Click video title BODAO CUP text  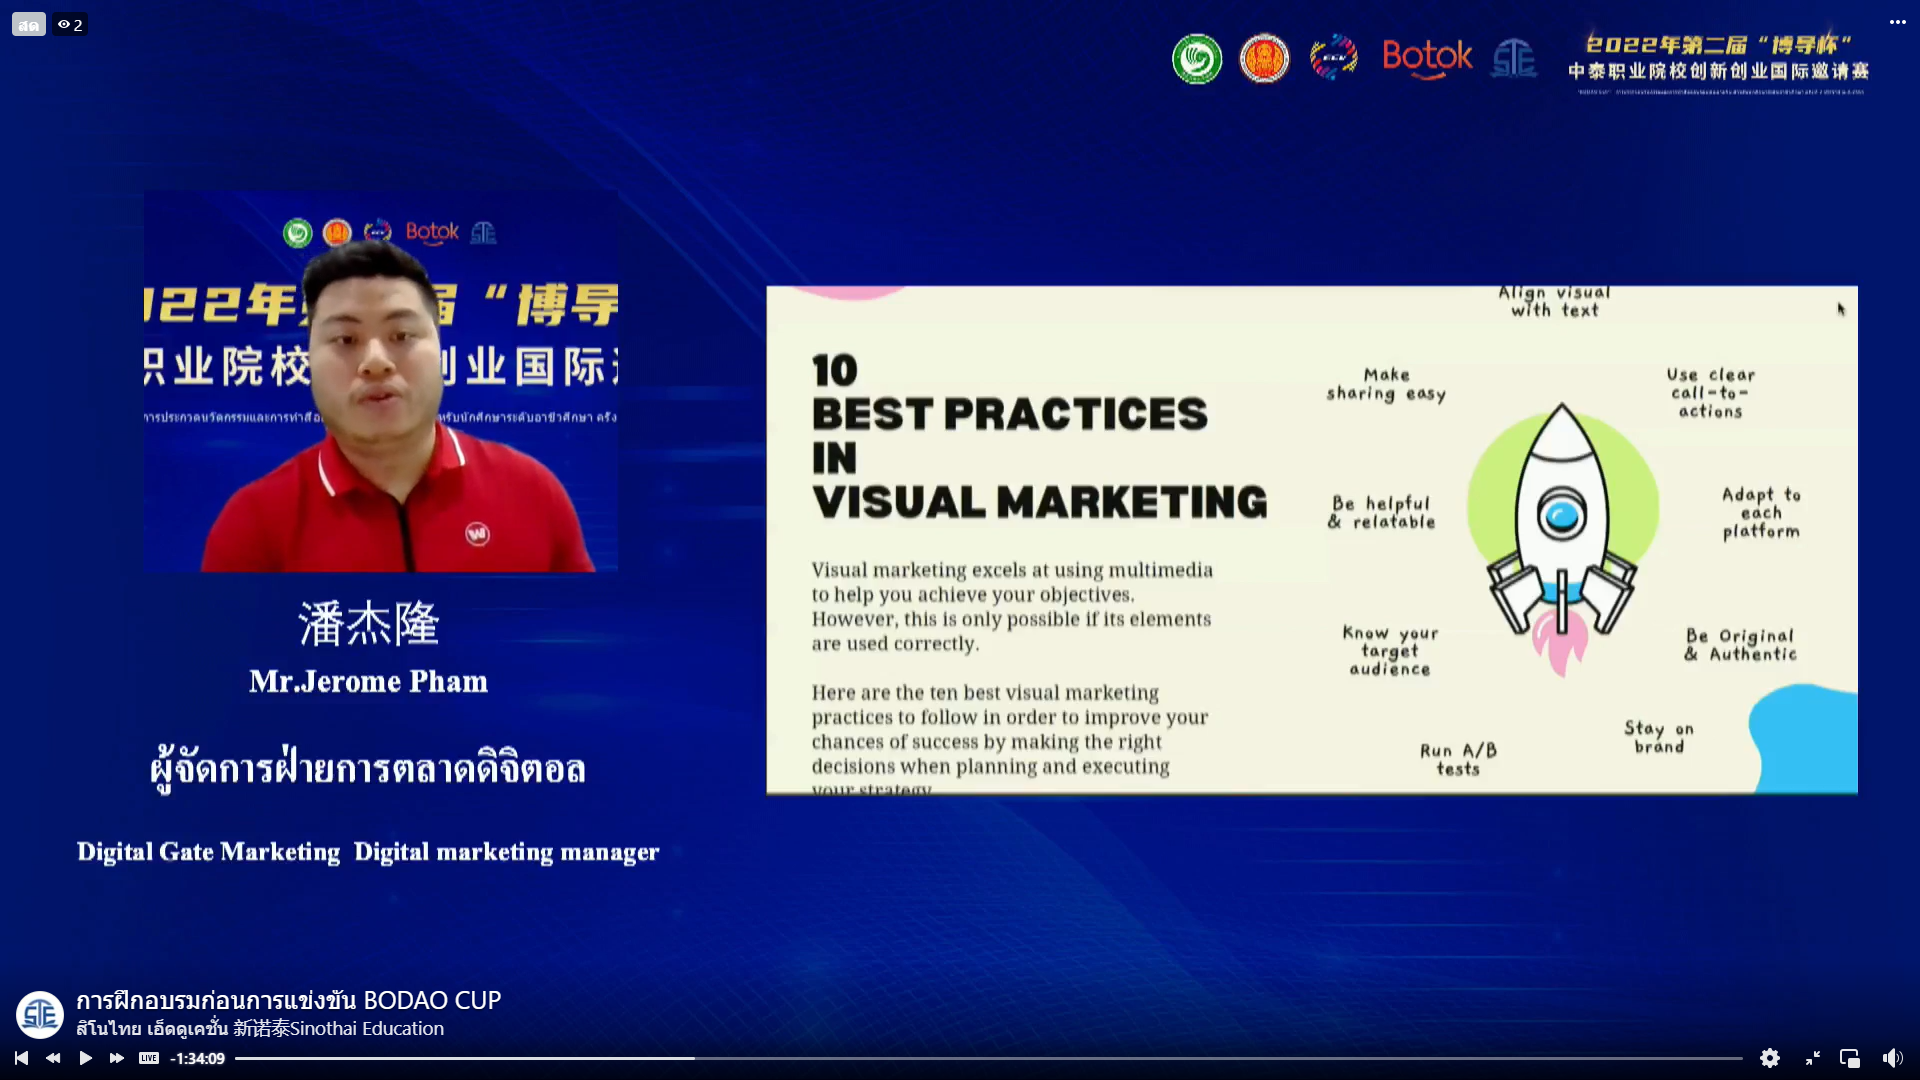pos(289,1000)
